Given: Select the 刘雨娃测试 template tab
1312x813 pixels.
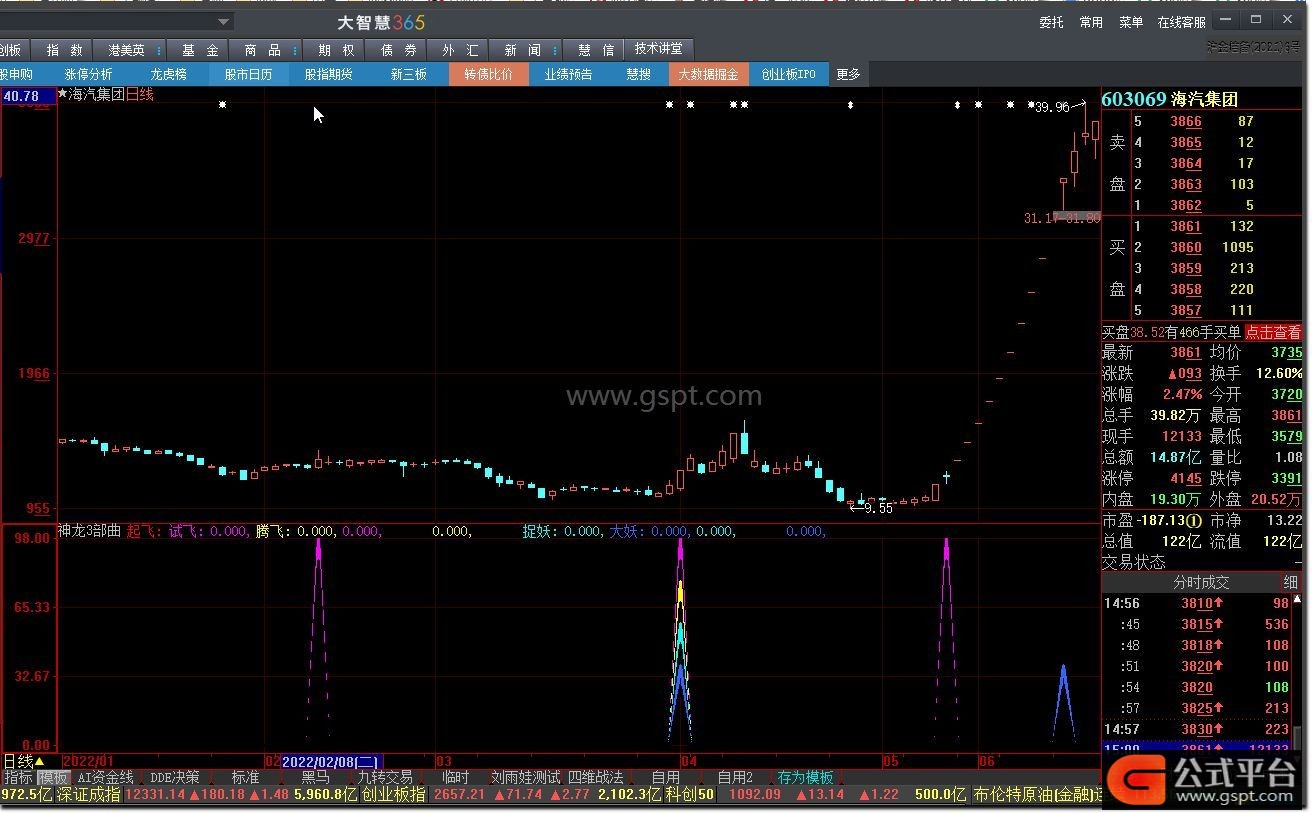Looking at the screenshot, I should tap(526, 777).
